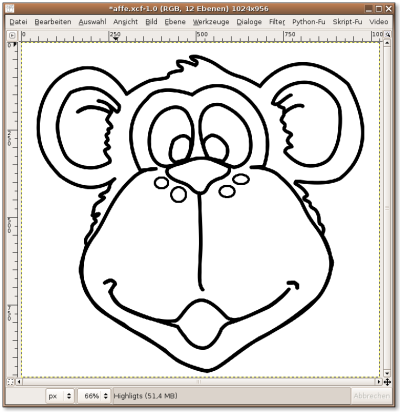Open the Werkzeuge menu
The image size is (400, 412).
coord(211,22)
